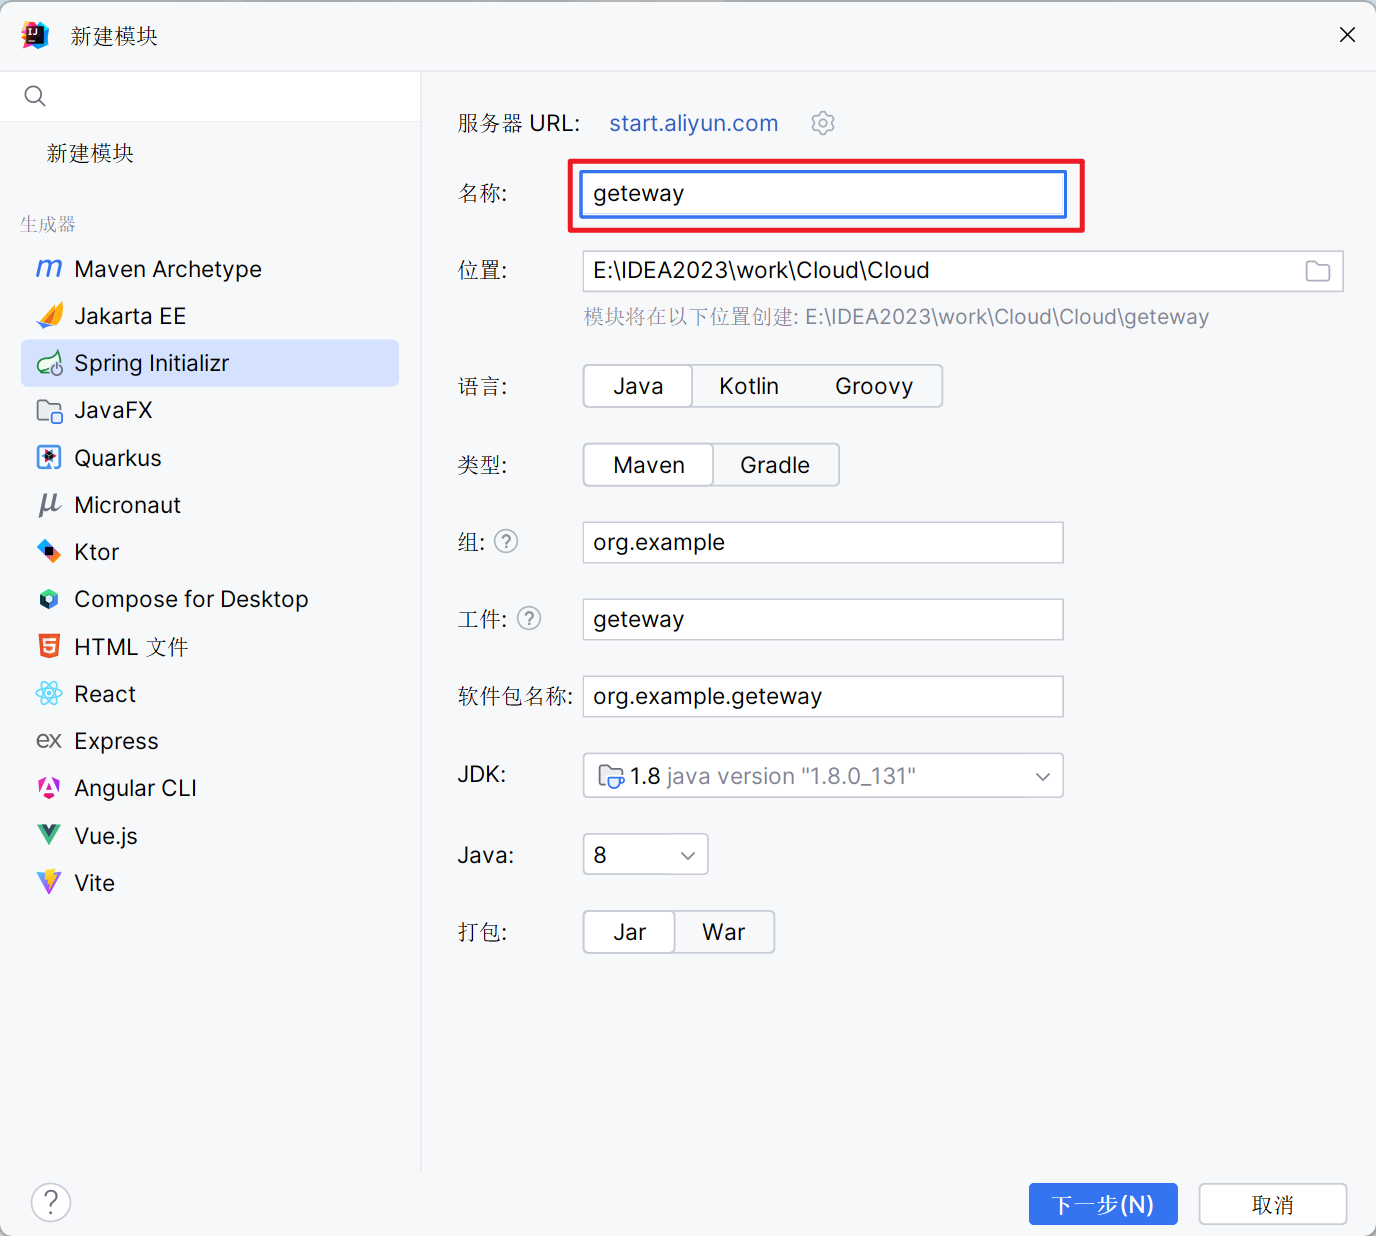Open server URL settings gear
Viewport: 1376px width, 1236px height.
[x=823, y=123]
